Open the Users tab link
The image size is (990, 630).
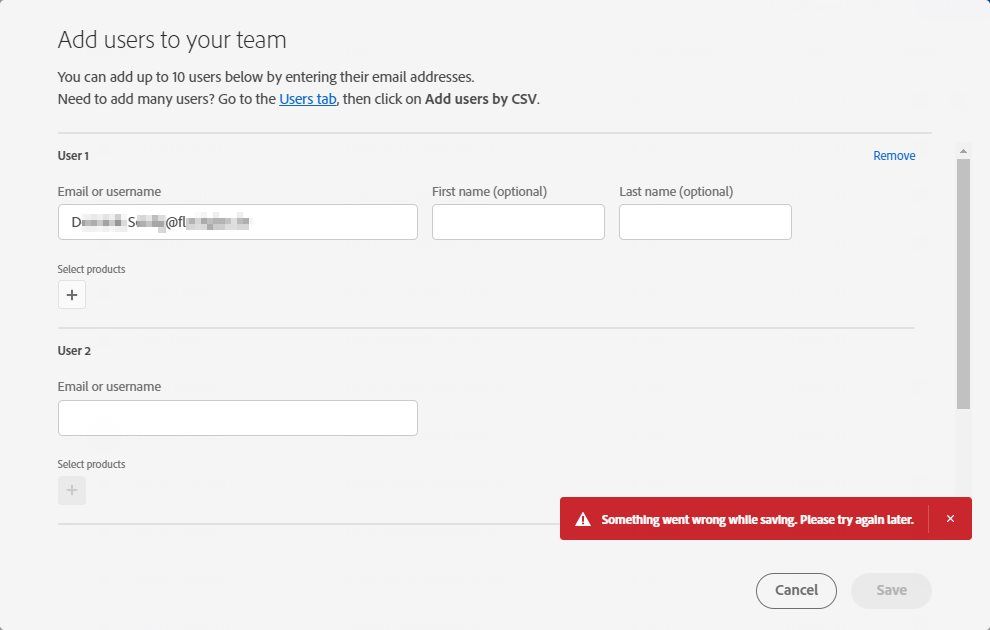pos(308,99)
